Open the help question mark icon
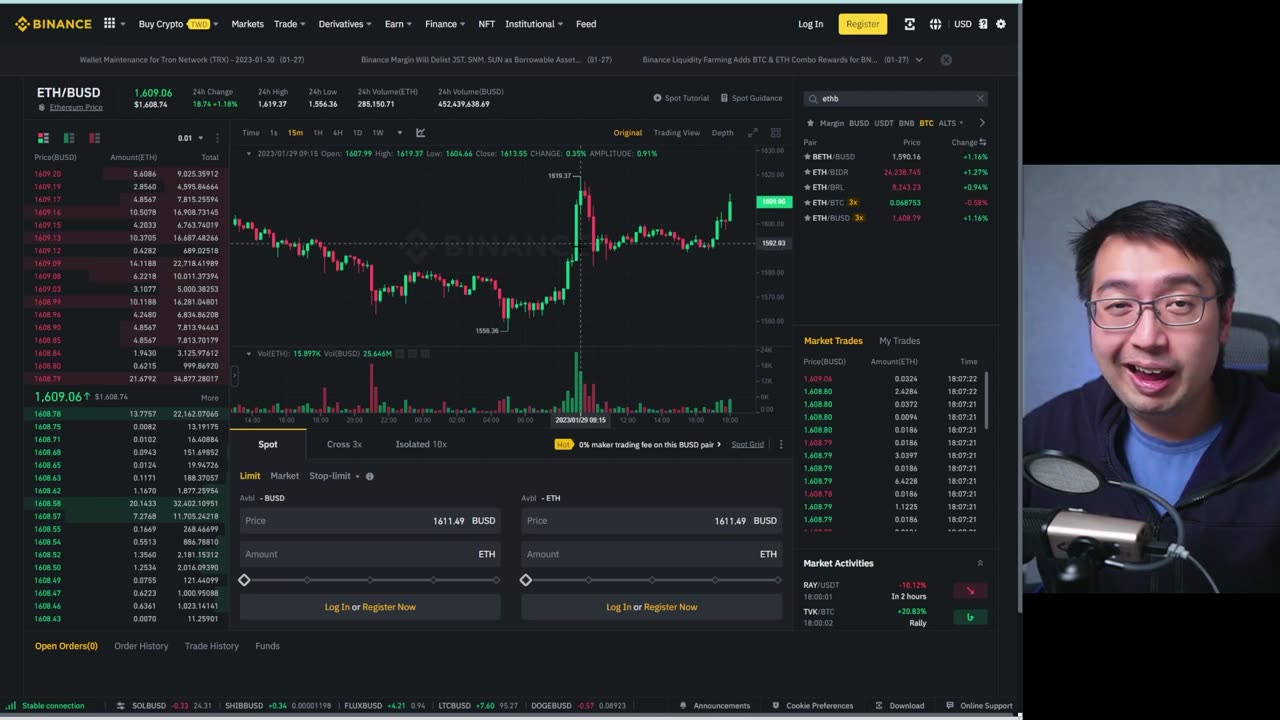 point(983,24)
